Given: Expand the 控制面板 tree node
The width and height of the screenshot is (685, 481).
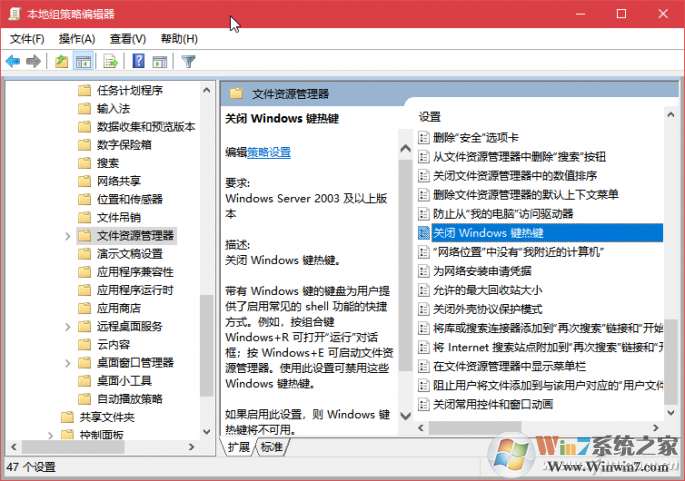Looking at the screenshot, I should click(x=51, y=435).
